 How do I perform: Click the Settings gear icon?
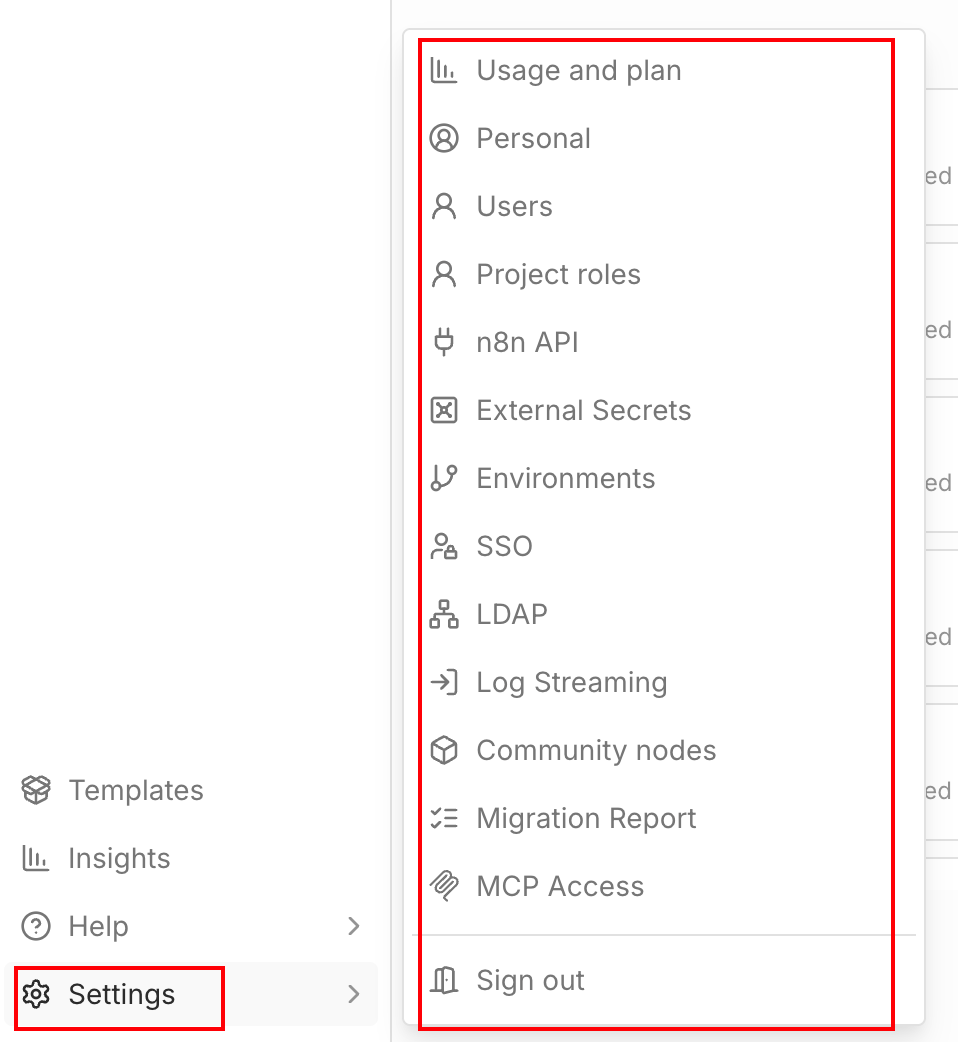(36, 995)
